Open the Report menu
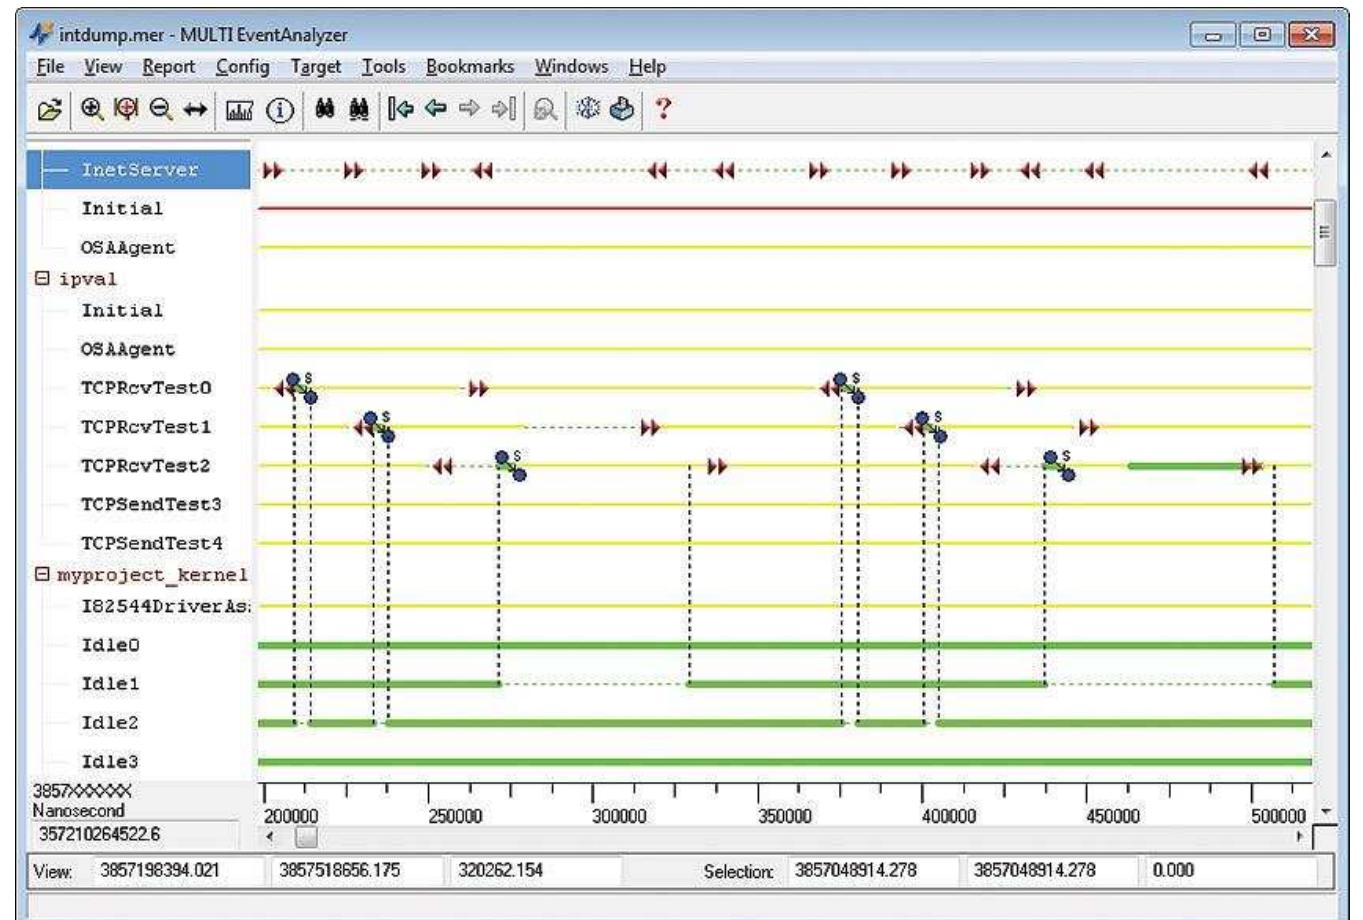Viewport: 1363px width, 920px height. pos(169,67)
